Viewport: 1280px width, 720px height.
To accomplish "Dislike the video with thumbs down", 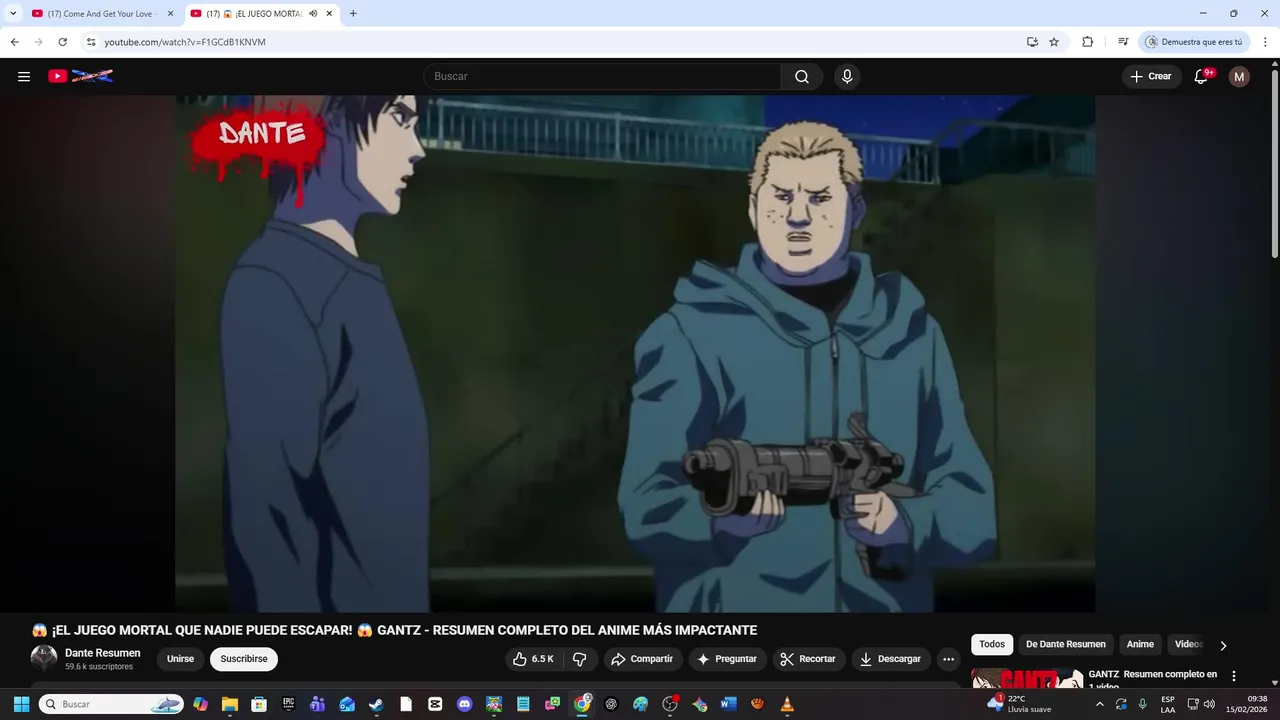I will [x=579, y=659].
